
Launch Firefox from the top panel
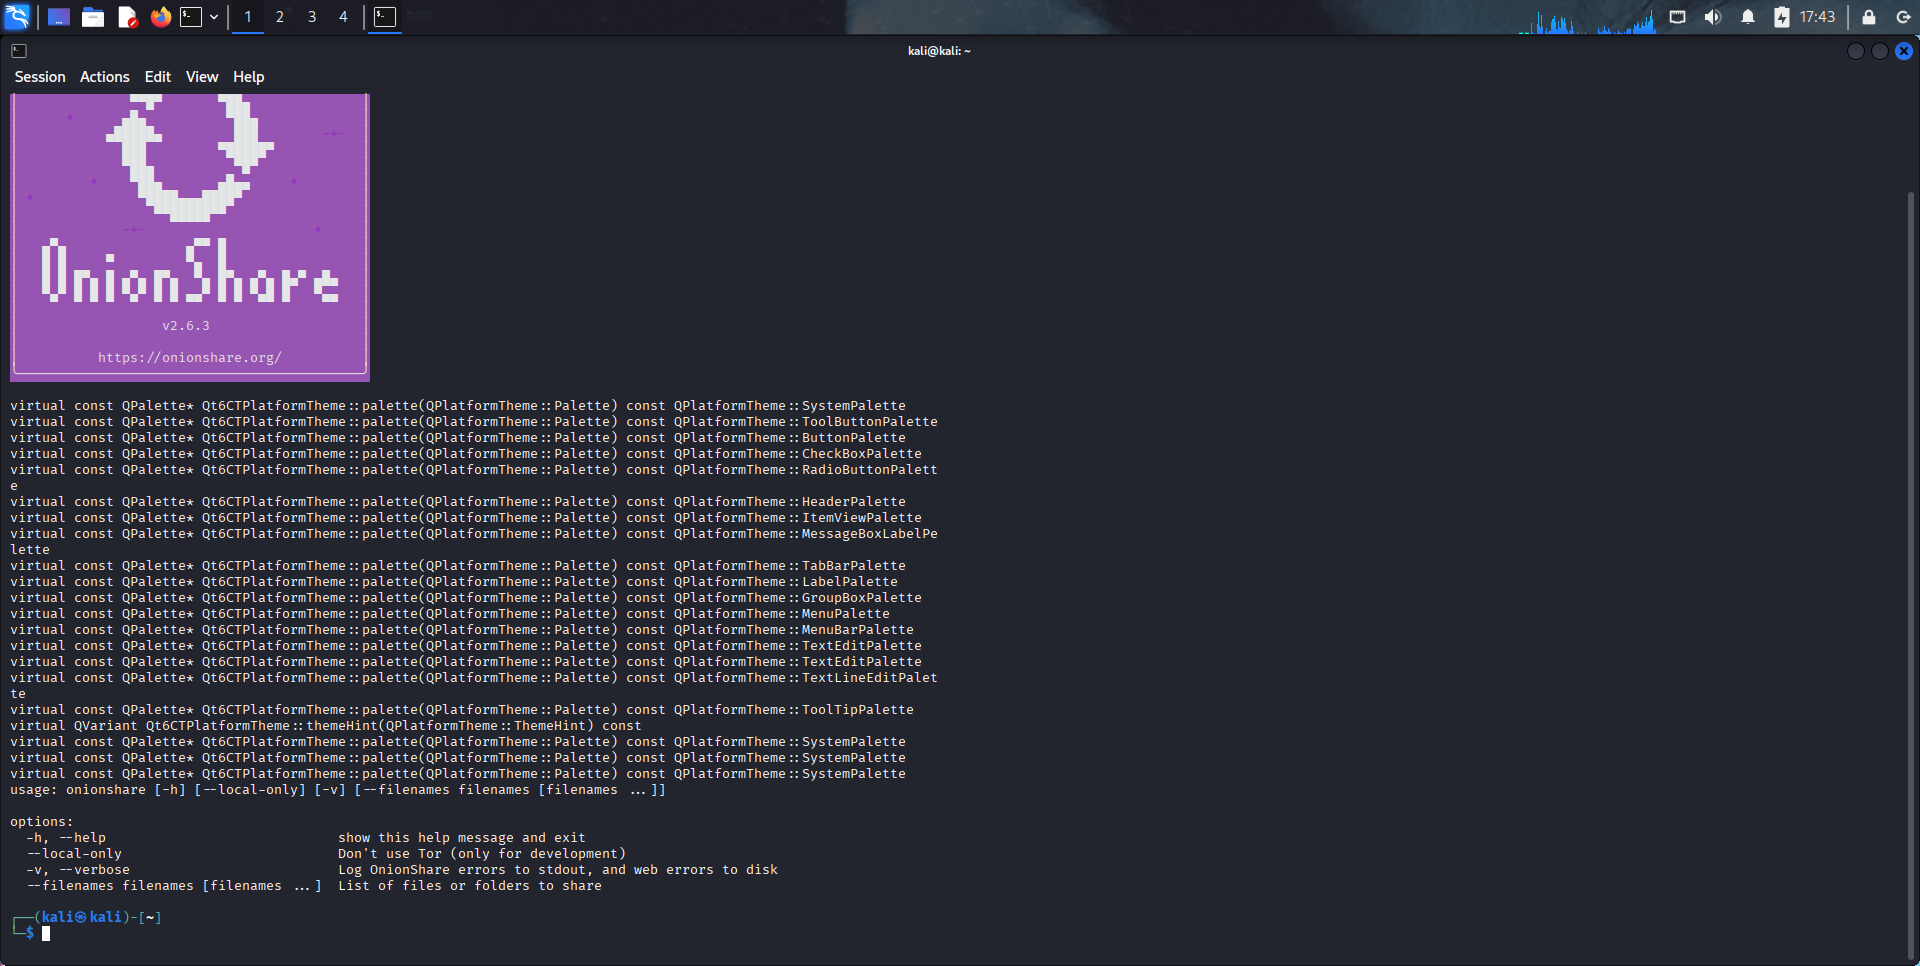point(161,17)
